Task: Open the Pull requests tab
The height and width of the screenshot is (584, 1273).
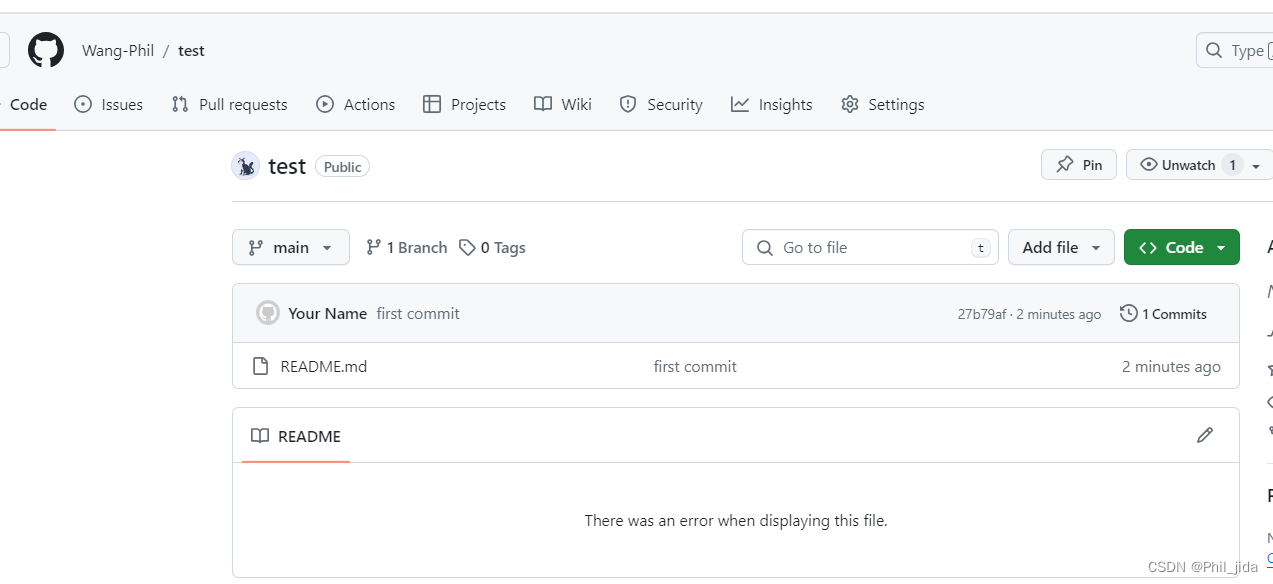Action: pyautogui.click(x=229, y=104)
